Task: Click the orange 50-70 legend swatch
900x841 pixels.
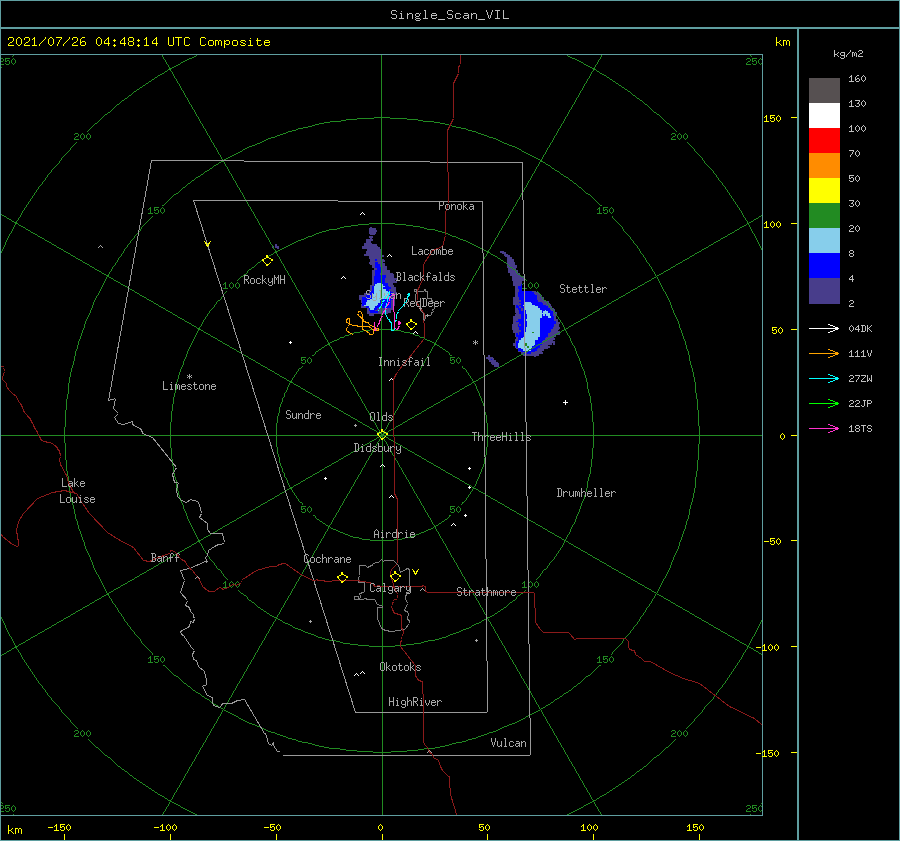Action: tap(824, 166)
